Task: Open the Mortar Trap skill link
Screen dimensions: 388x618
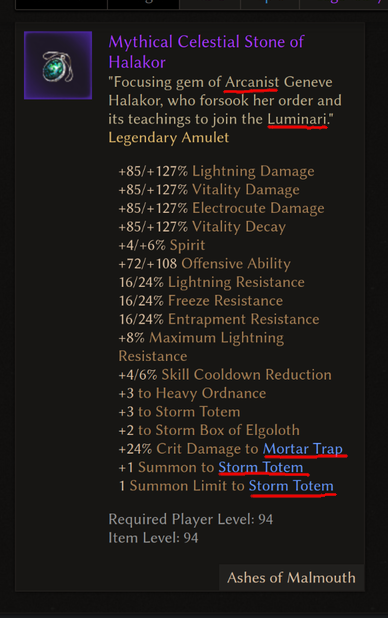Action: coord(303,449)
